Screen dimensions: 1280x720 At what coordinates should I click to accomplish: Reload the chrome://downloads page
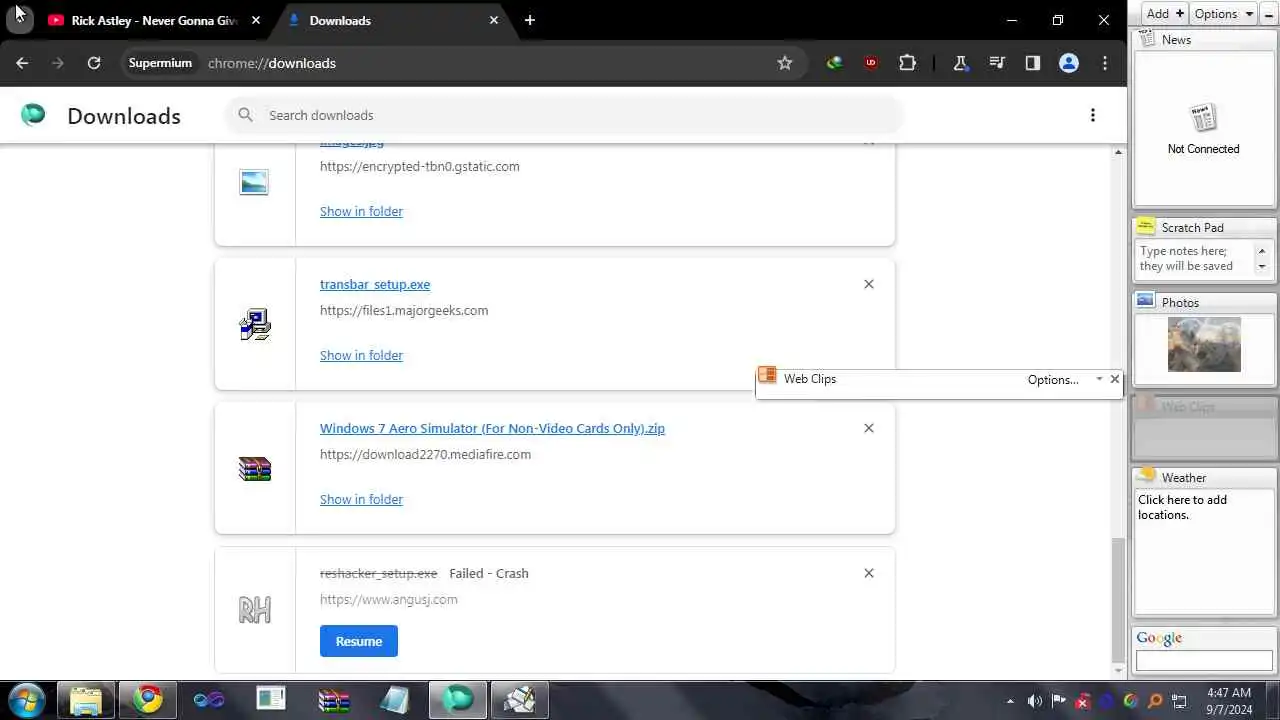[x=94, y=63]
